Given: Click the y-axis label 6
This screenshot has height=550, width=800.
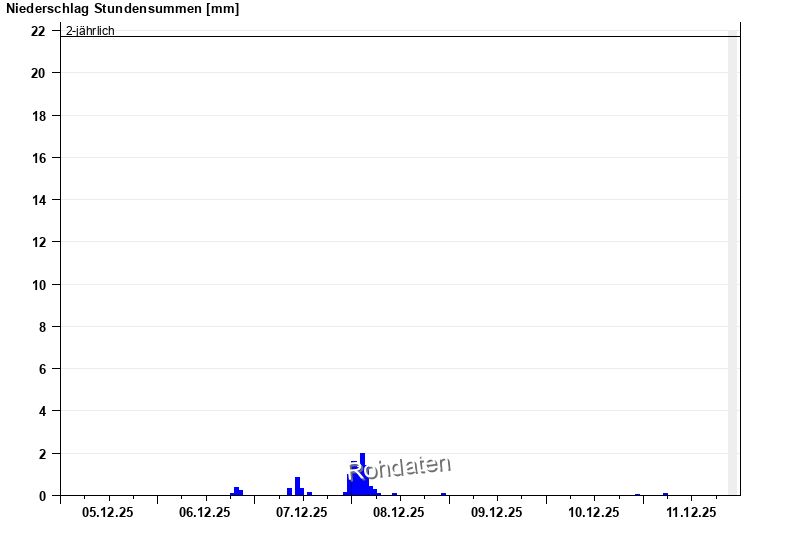Looking at the screenshot, I should tap(42, 369).
